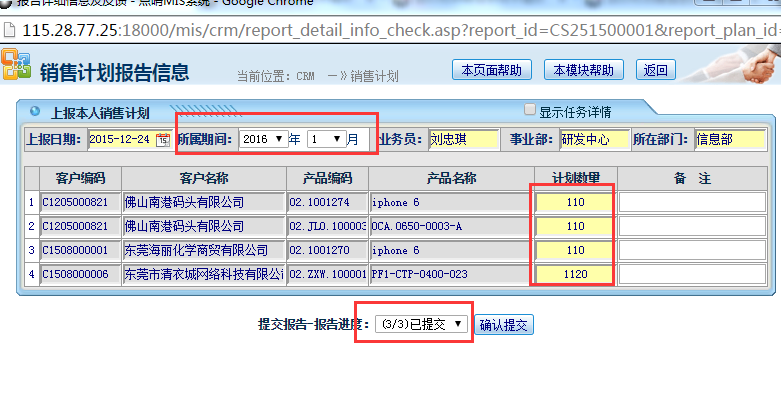Viewport: 781px width, 403px height.
Task: Open the year dropdown showing 2016
Action: pyautogui.click(x=264, y=139)
